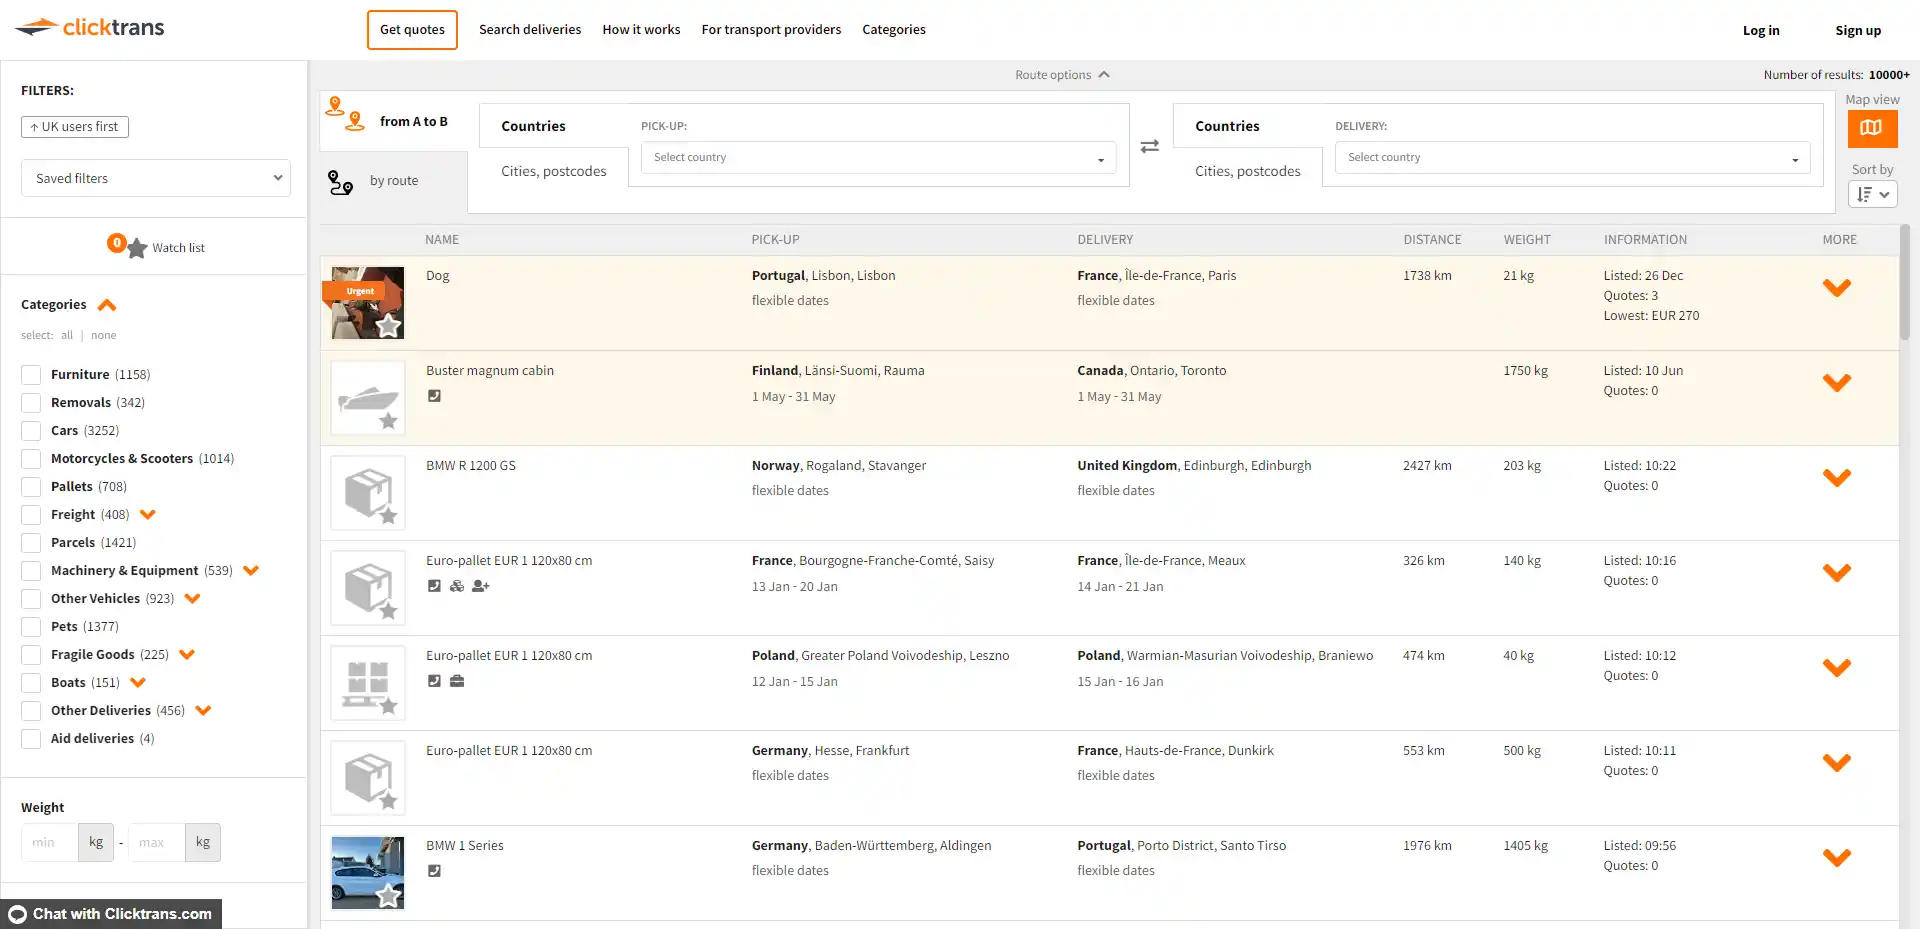This screenshot has height=929, width=1920.
Task: Open the Map view icon button
Action: (1871, 128)
